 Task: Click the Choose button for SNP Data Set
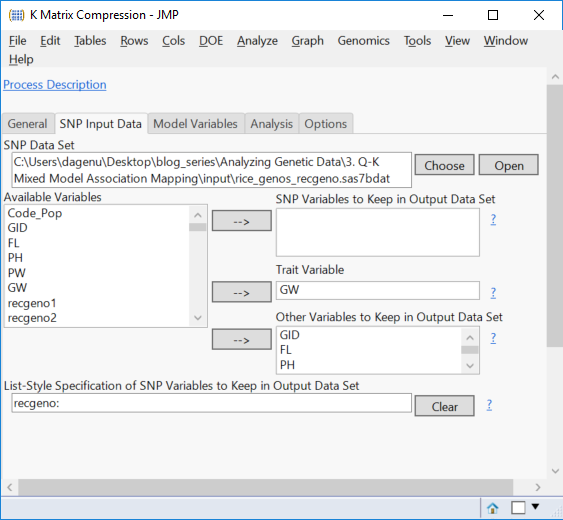coord(445,165)
